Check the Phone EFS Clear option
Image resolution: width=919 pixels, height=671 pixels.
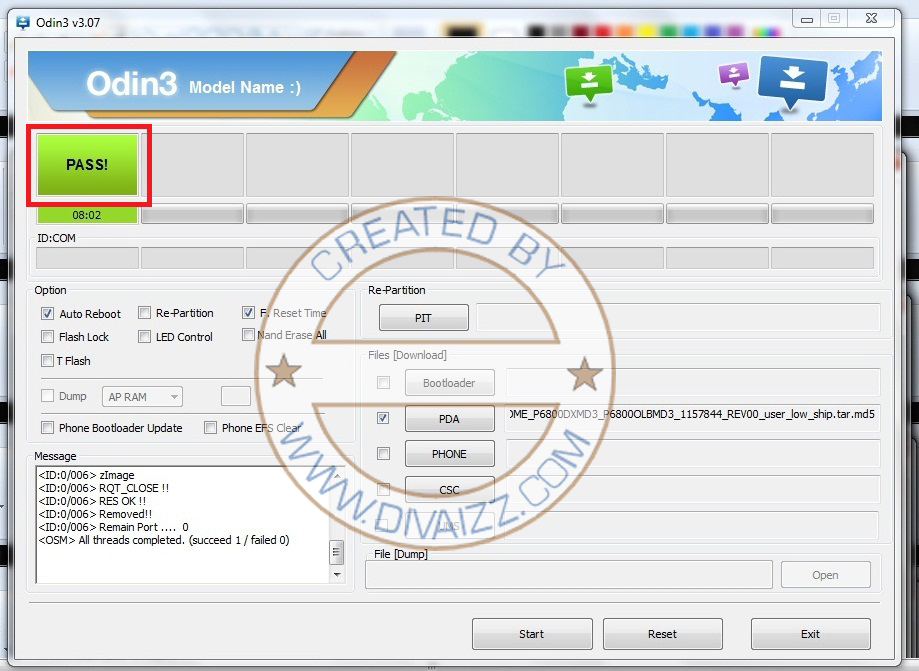pyautogui.click(x=210, y=428)
